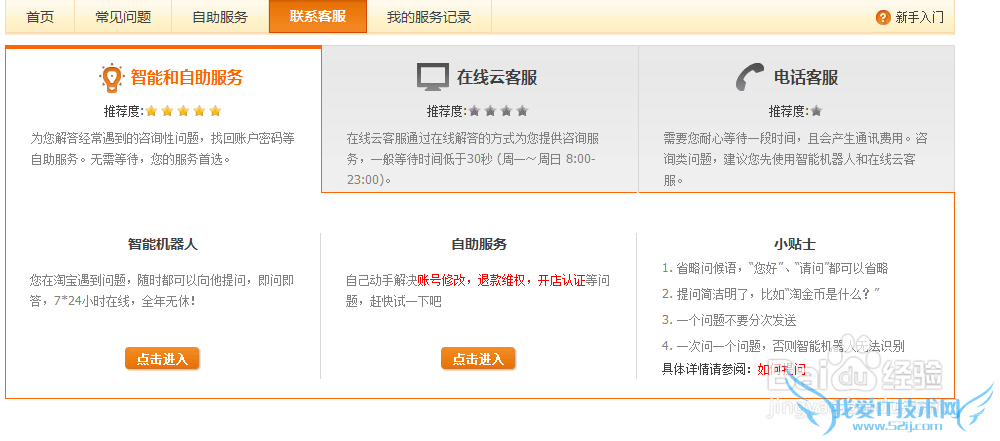1000x441 pixels.
Task: Click the description text 为您解答经常遇到的咨询性问题
Action: [x=163, y=149]
